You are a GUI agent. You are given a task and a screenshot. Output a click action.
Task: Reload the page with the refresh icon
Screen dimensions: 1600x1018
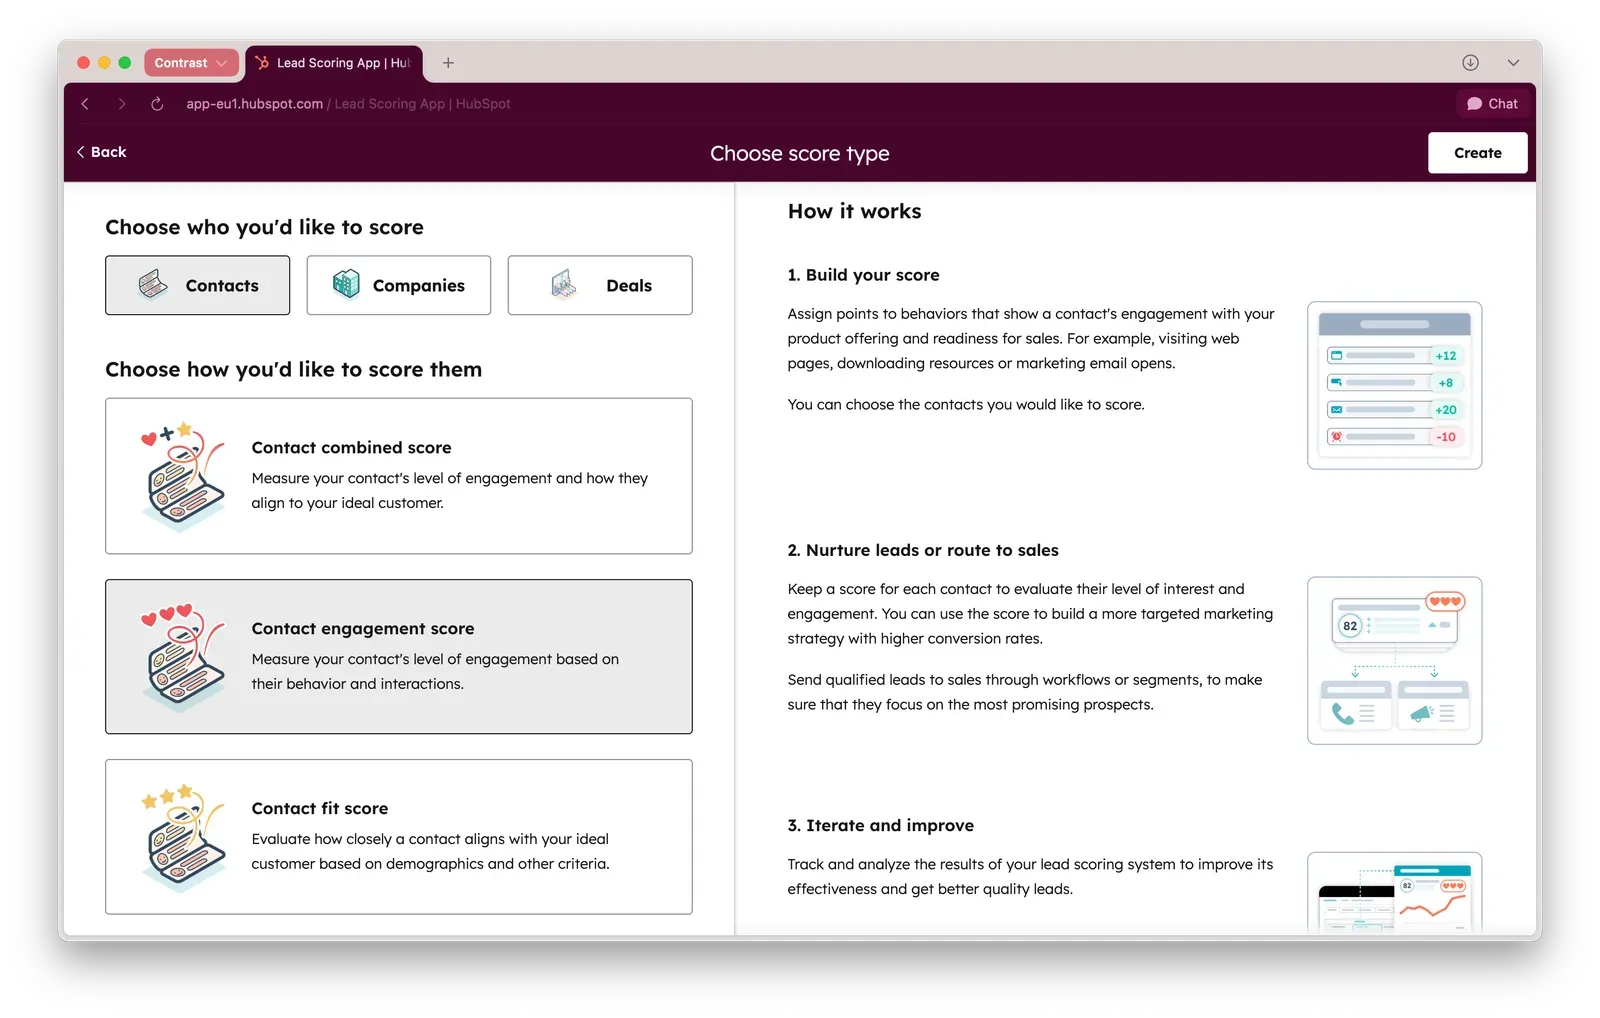pyautogui.click(x=157, y=103)
